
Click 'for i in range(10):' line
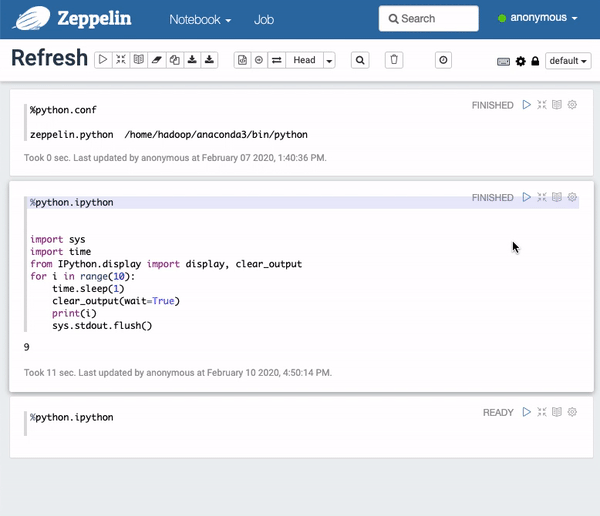click(x=83, y=276)
